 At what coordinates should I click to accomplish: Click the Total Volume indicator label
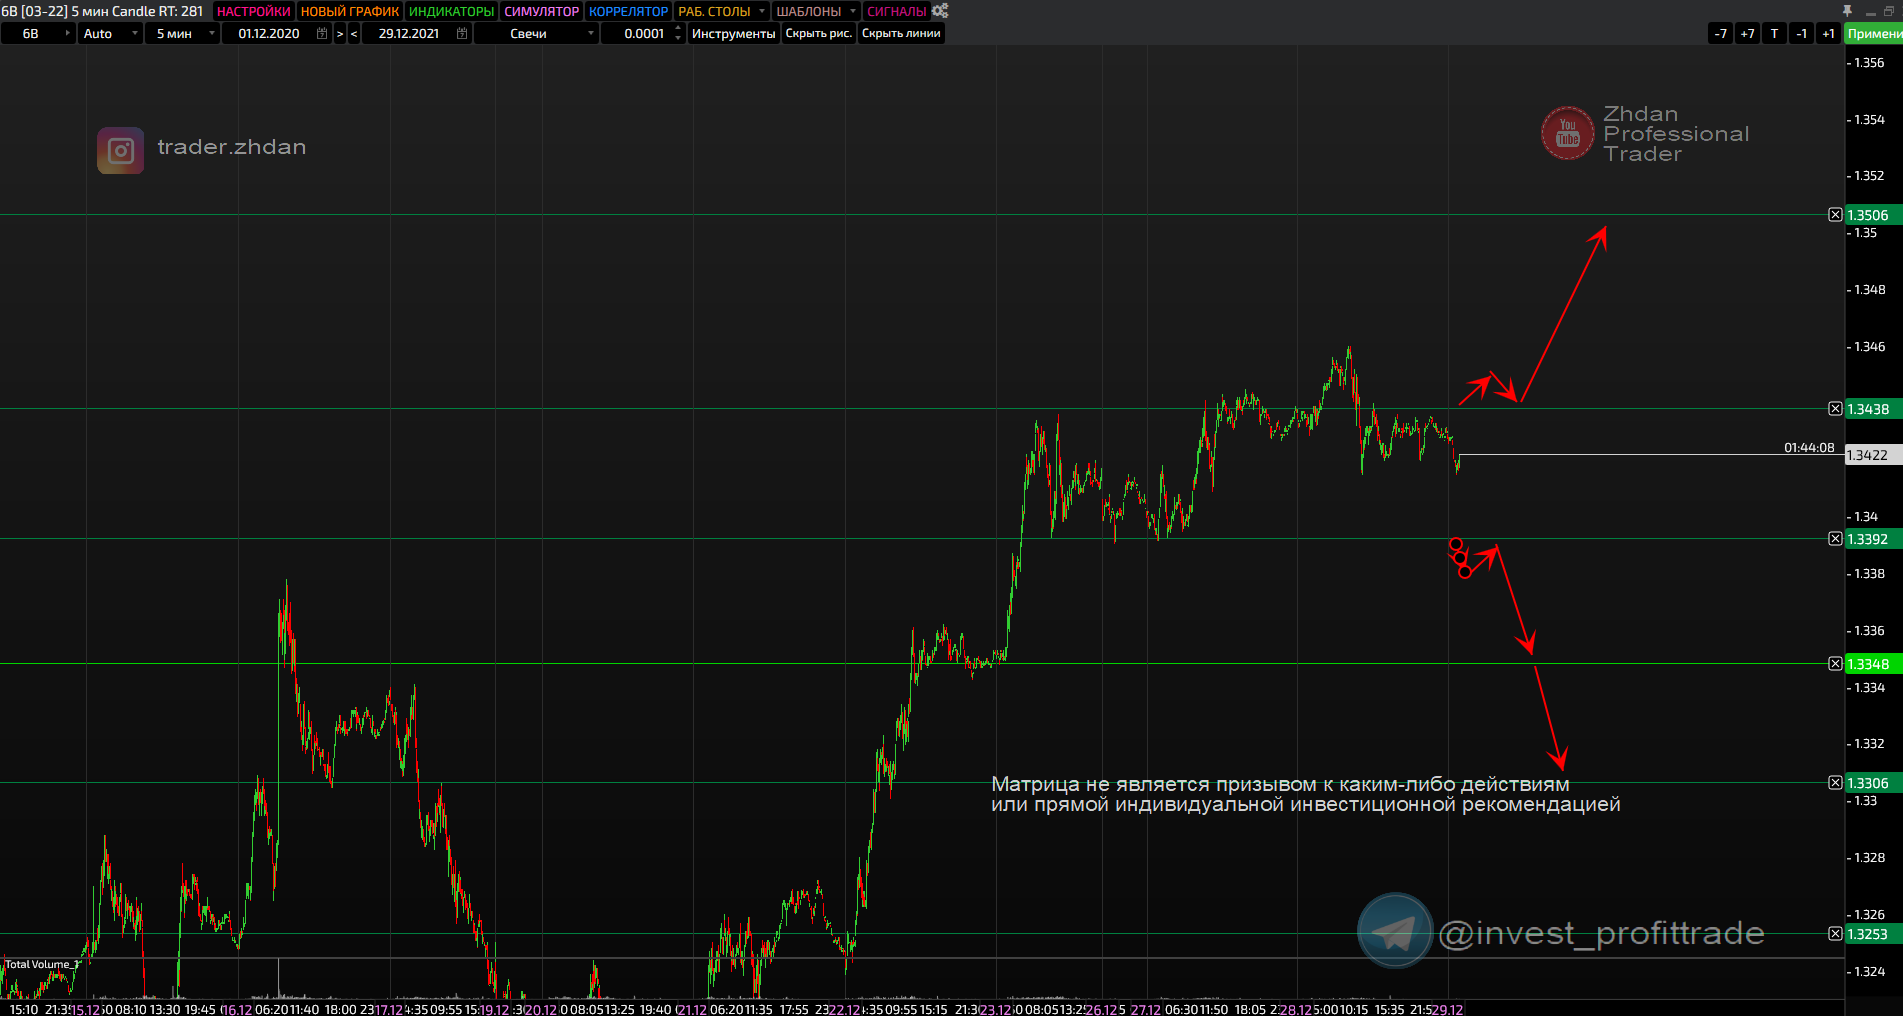(x=42, y=964)
